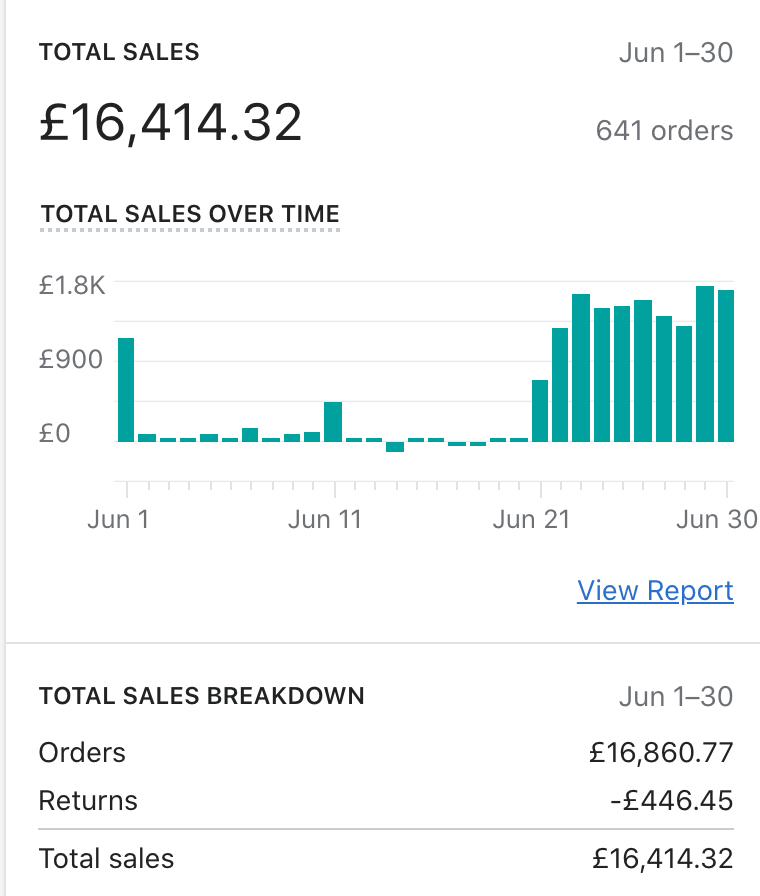Click the 'Total Sales Over Time' underlined heading
Viewport: 760px width, 896px height.
[x=190, y=214]
